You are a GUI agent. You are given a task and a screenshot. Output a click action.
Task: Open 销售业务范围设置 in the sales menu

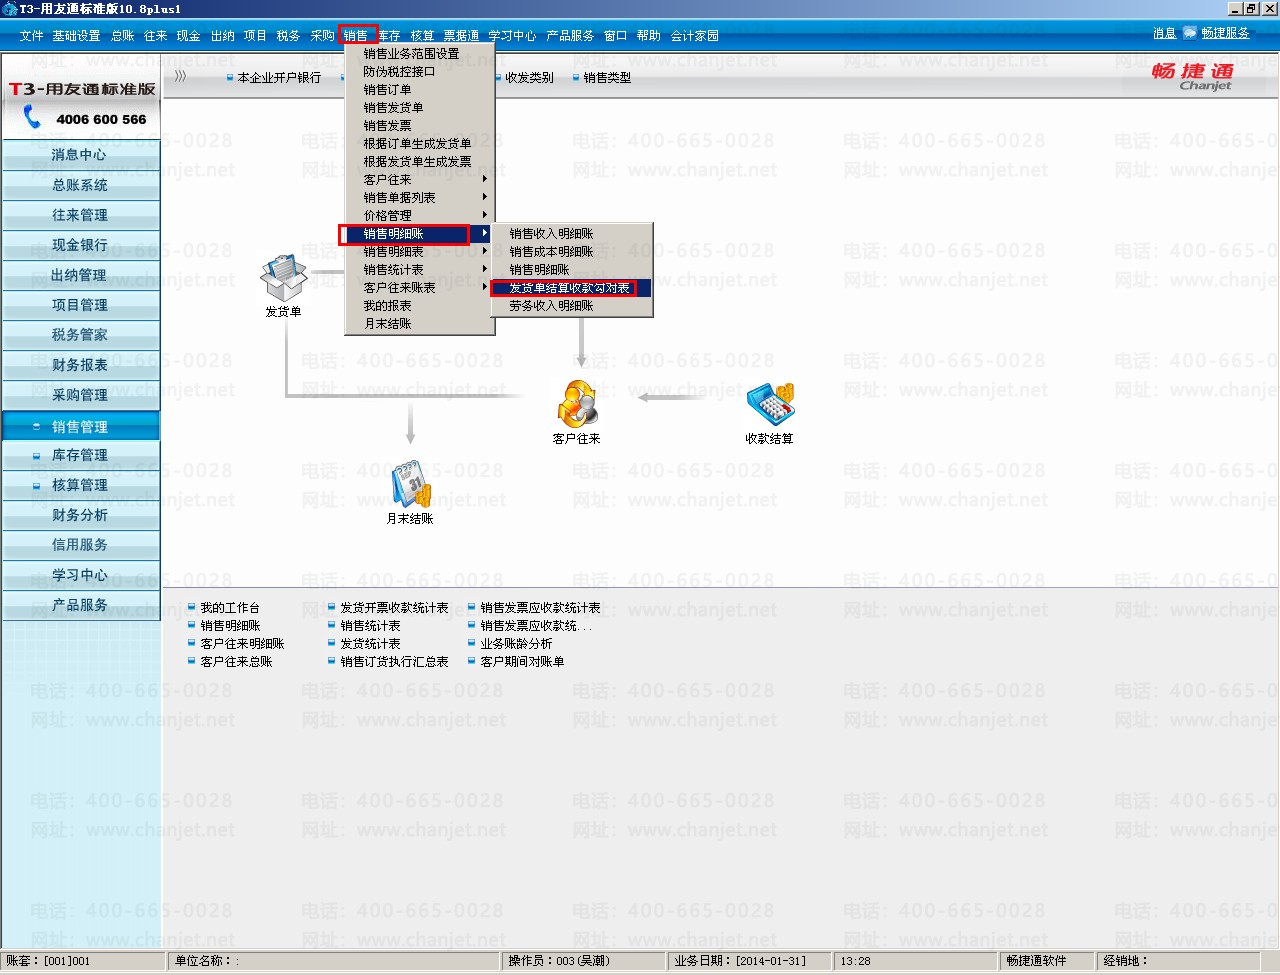click(x=418, y=54)
